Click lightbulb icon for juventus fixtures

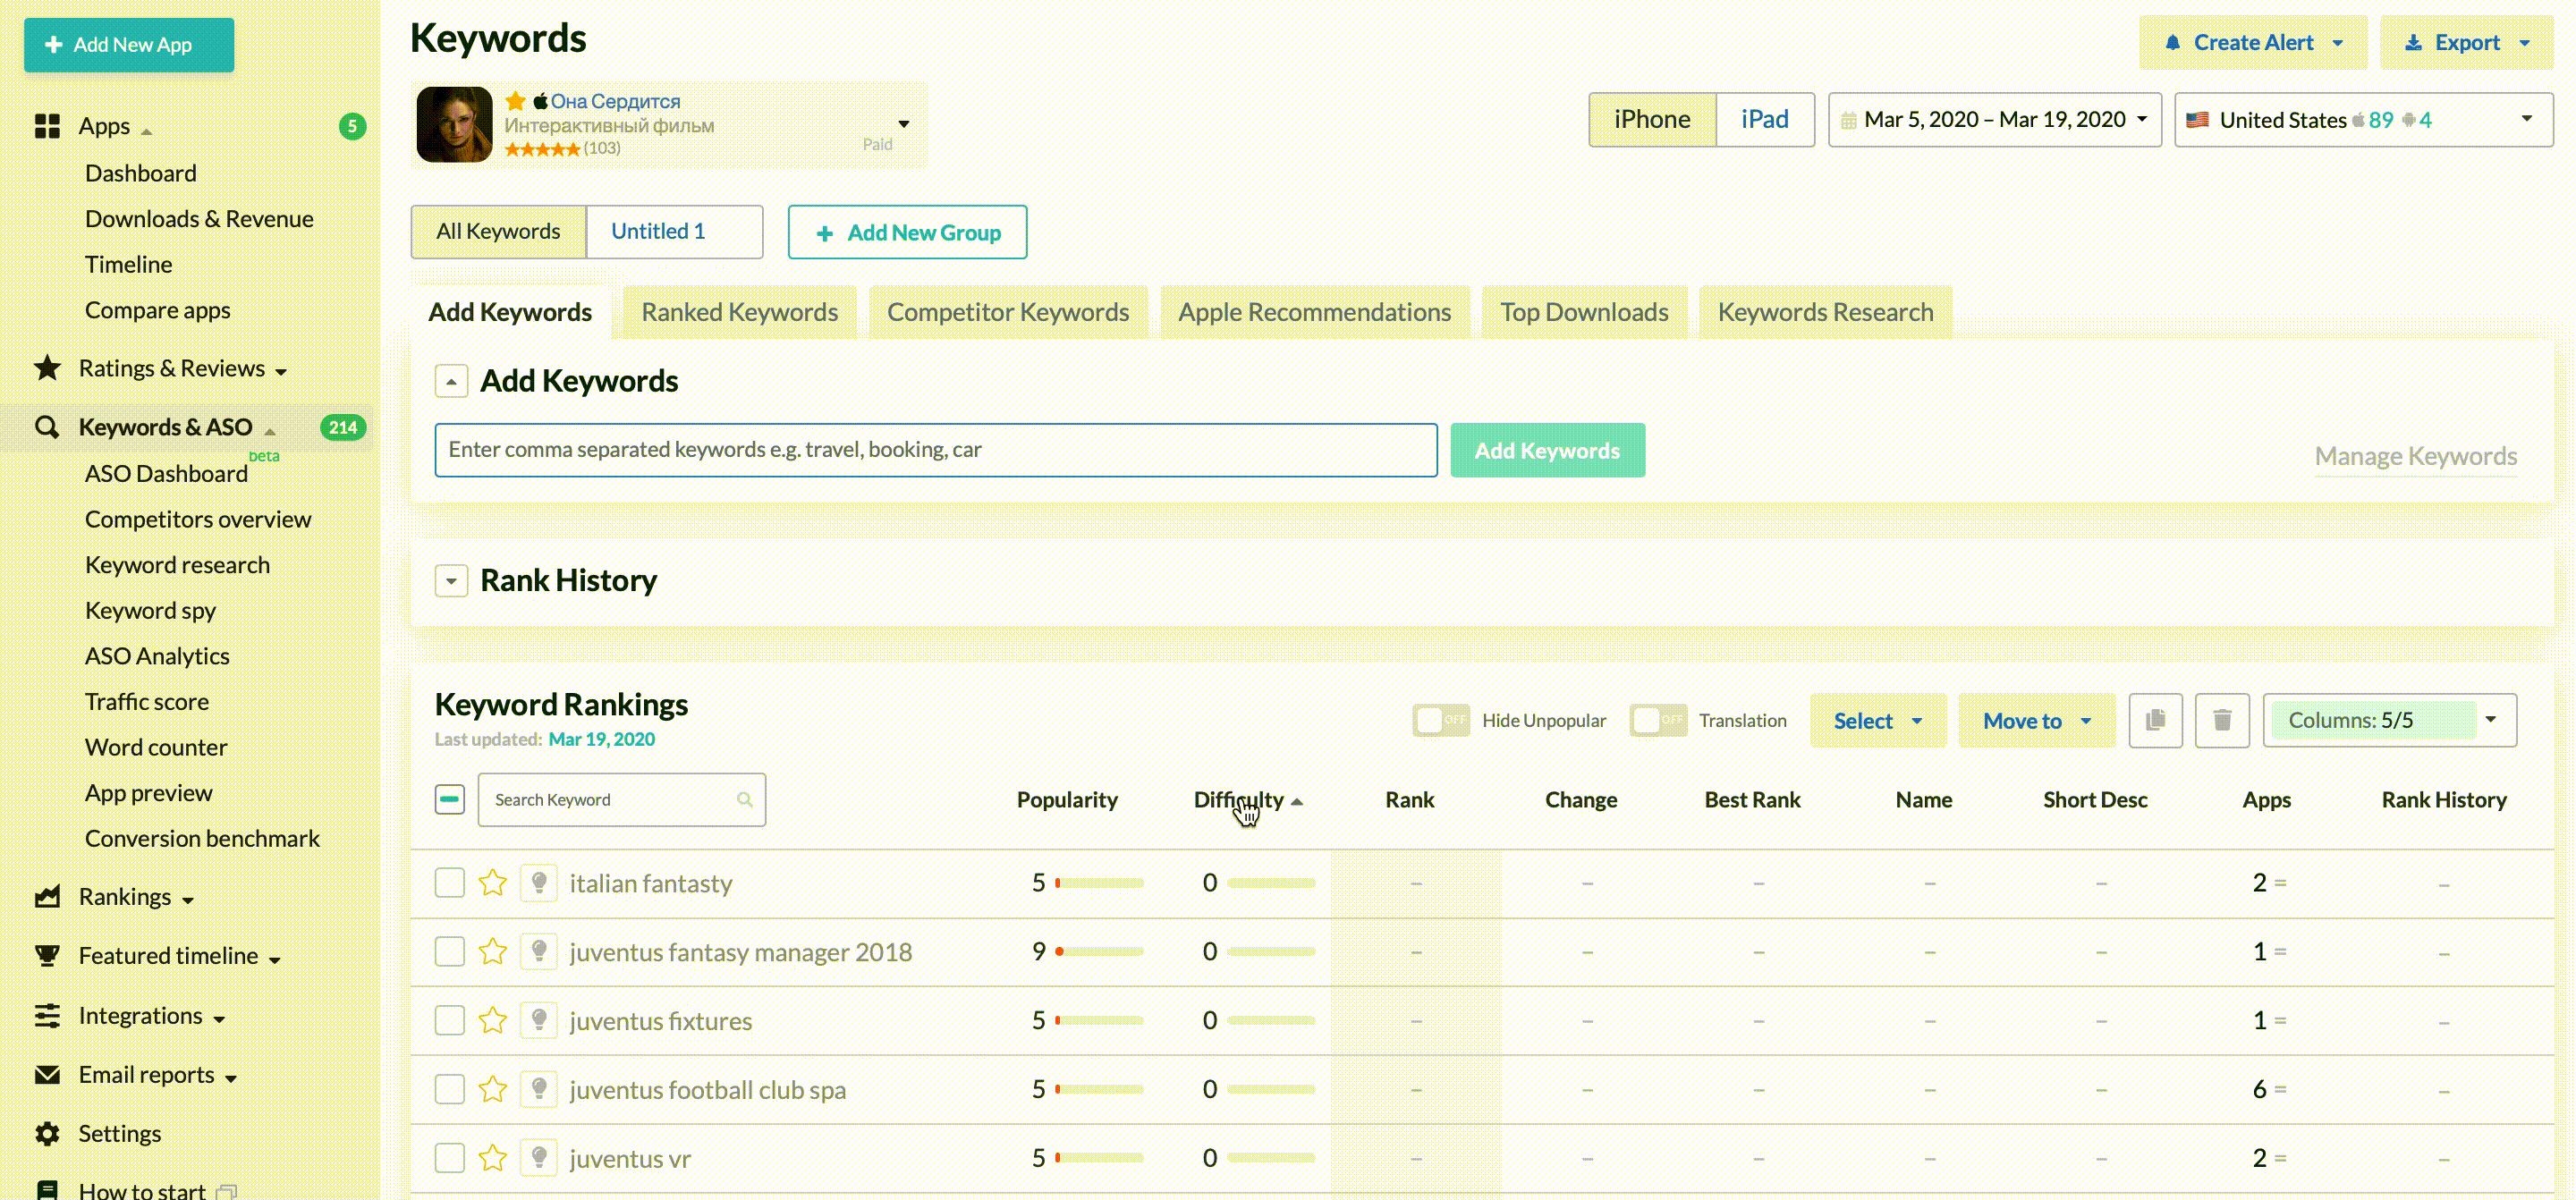539,1020
